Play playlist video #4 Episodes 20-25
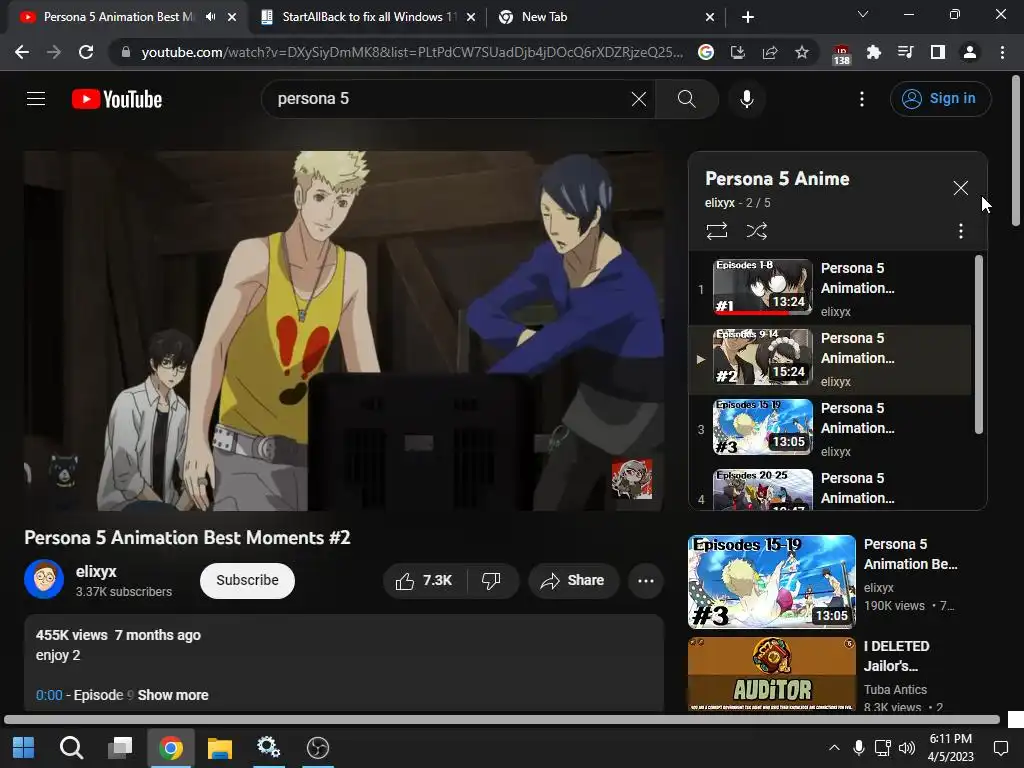The width and height of the screenshot is (1024, 768). point(763,489)
